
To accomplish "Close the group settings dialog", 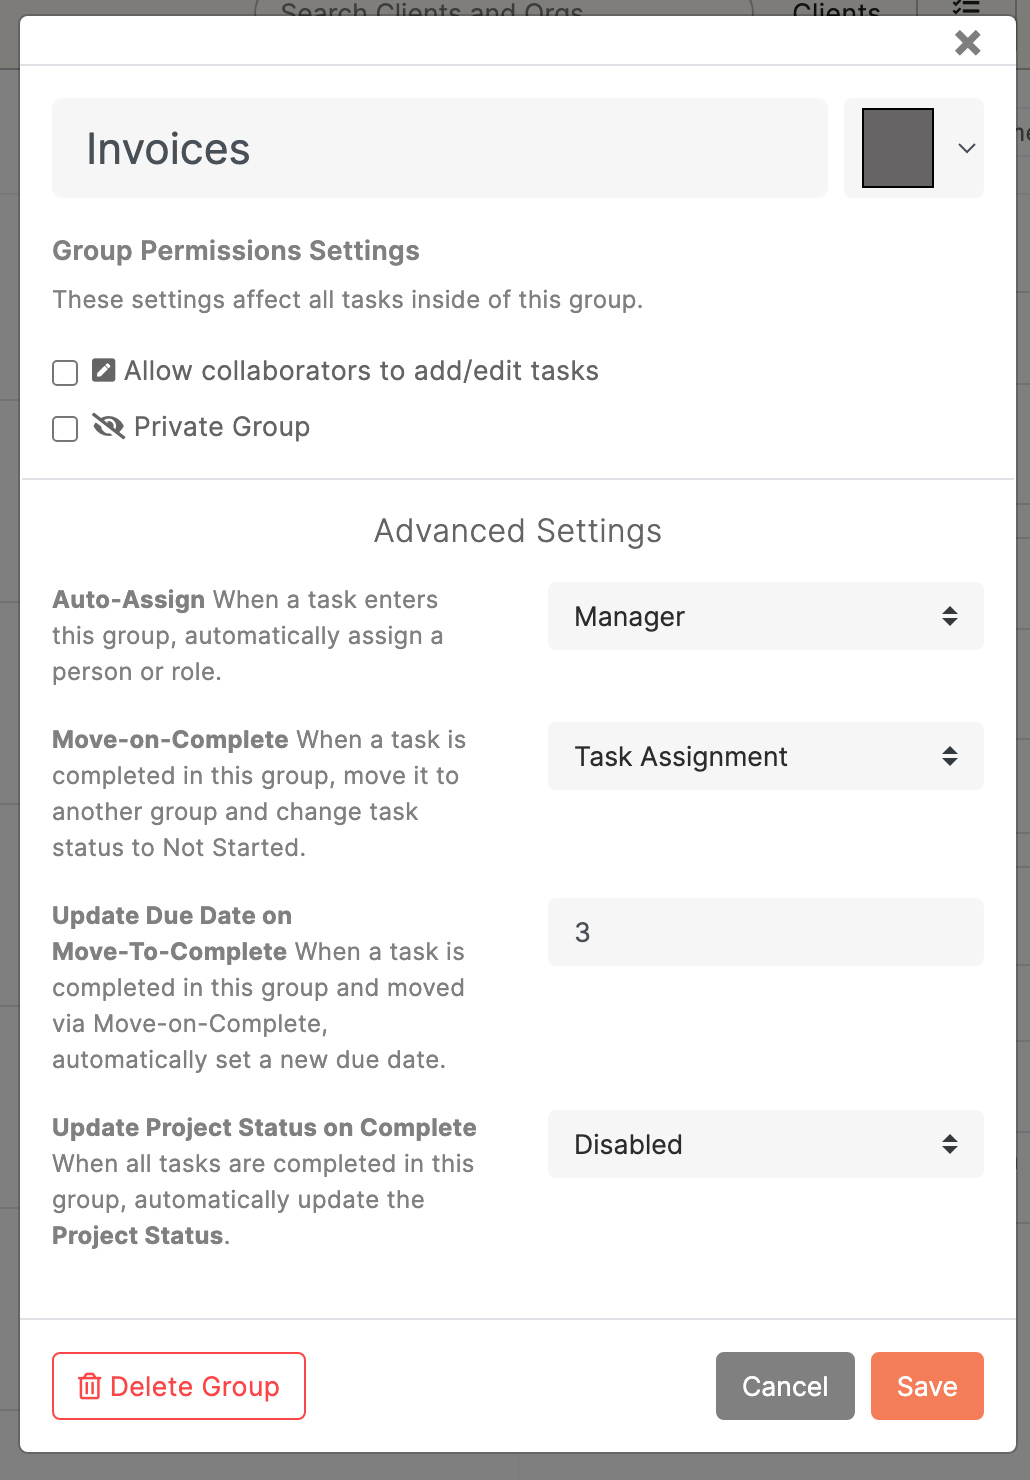I will [967, 42].
